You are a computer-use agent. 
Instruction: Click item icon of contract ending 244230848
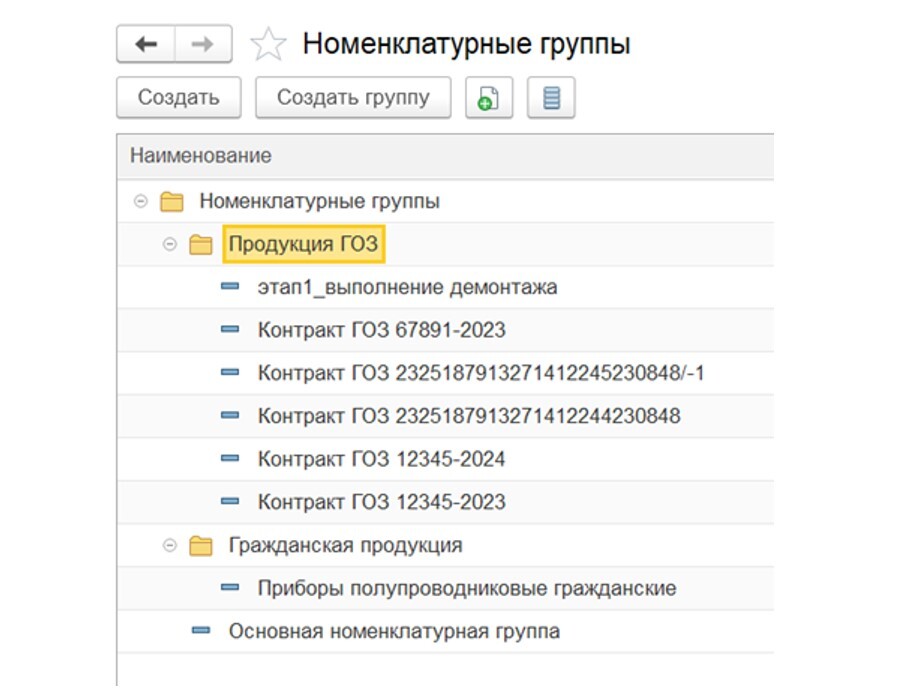[230, 416]
